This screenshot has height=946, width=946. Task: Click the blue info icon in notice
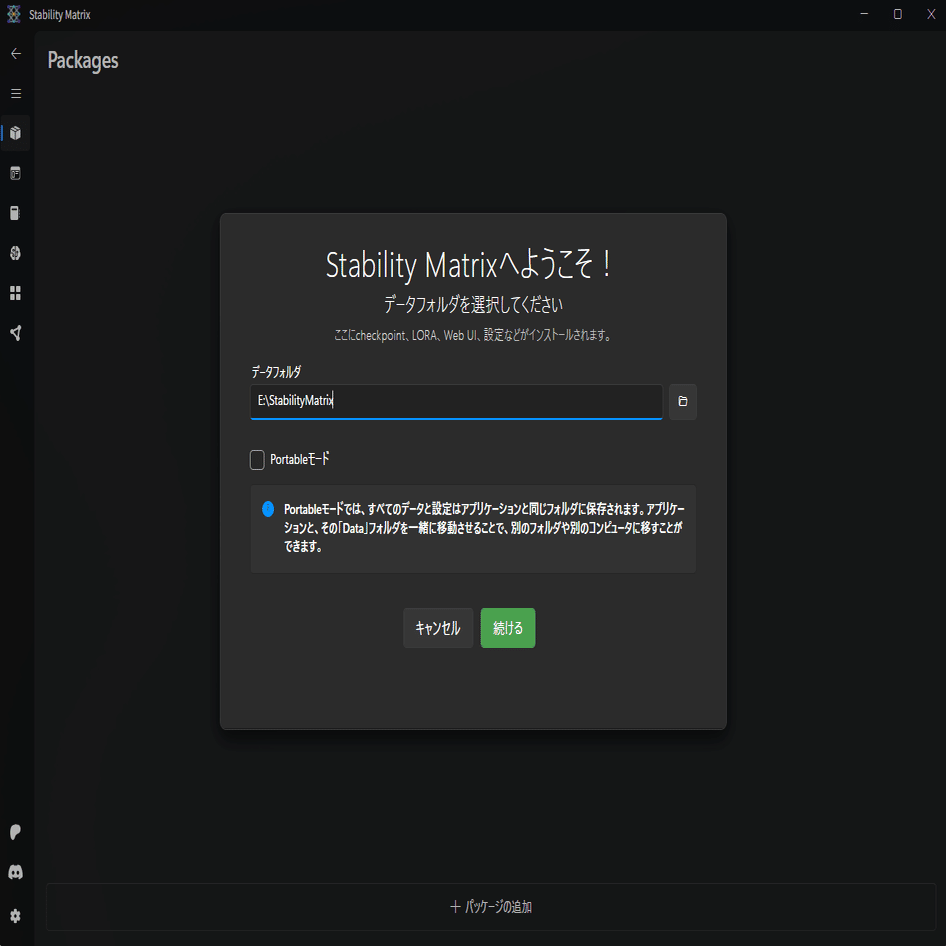point(268,509)
